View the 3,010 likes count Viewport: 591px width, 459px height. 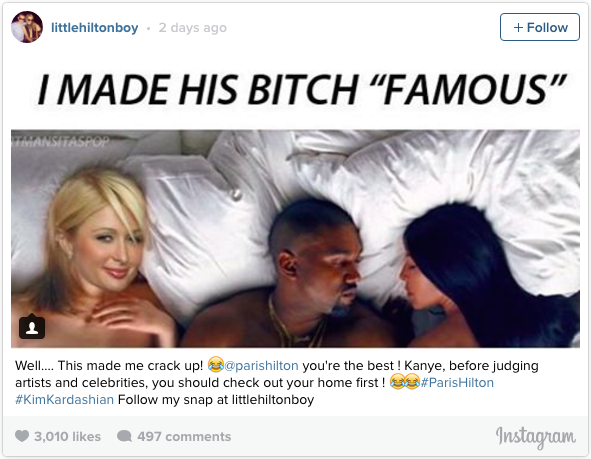click(67, 436)
